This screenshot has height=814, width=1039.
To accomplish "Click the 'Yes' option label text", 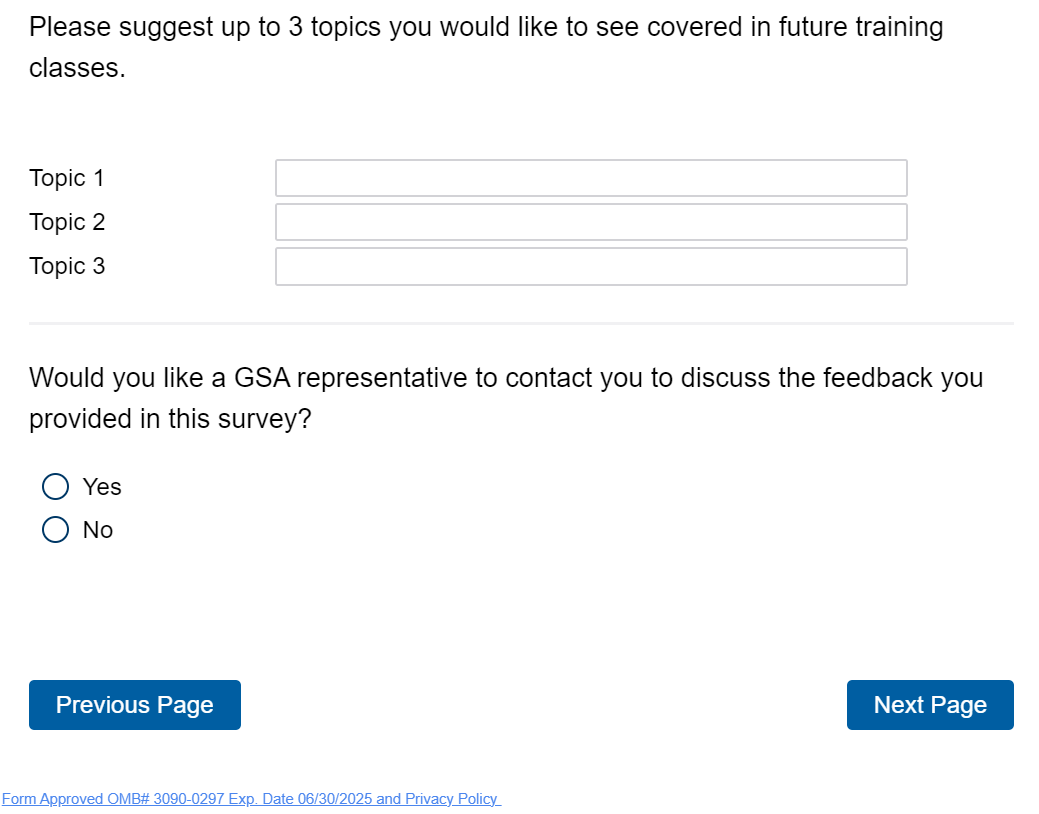I will tap(102, 487).
